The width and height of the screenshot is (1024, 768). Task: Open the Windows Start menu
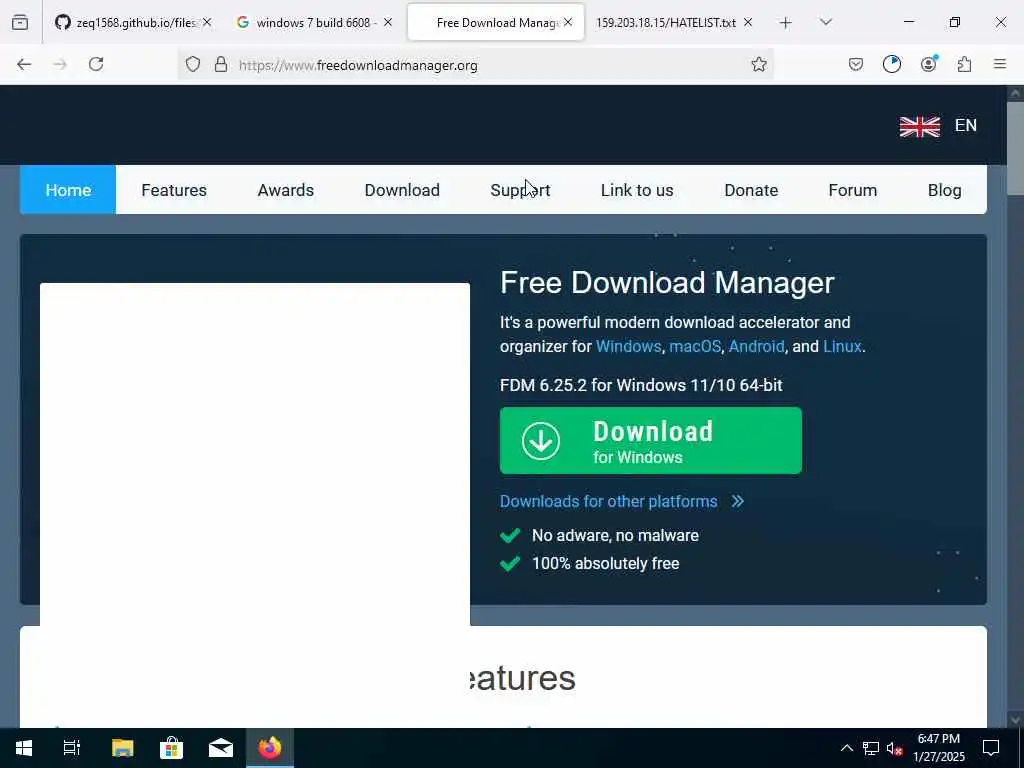point(24,748)
